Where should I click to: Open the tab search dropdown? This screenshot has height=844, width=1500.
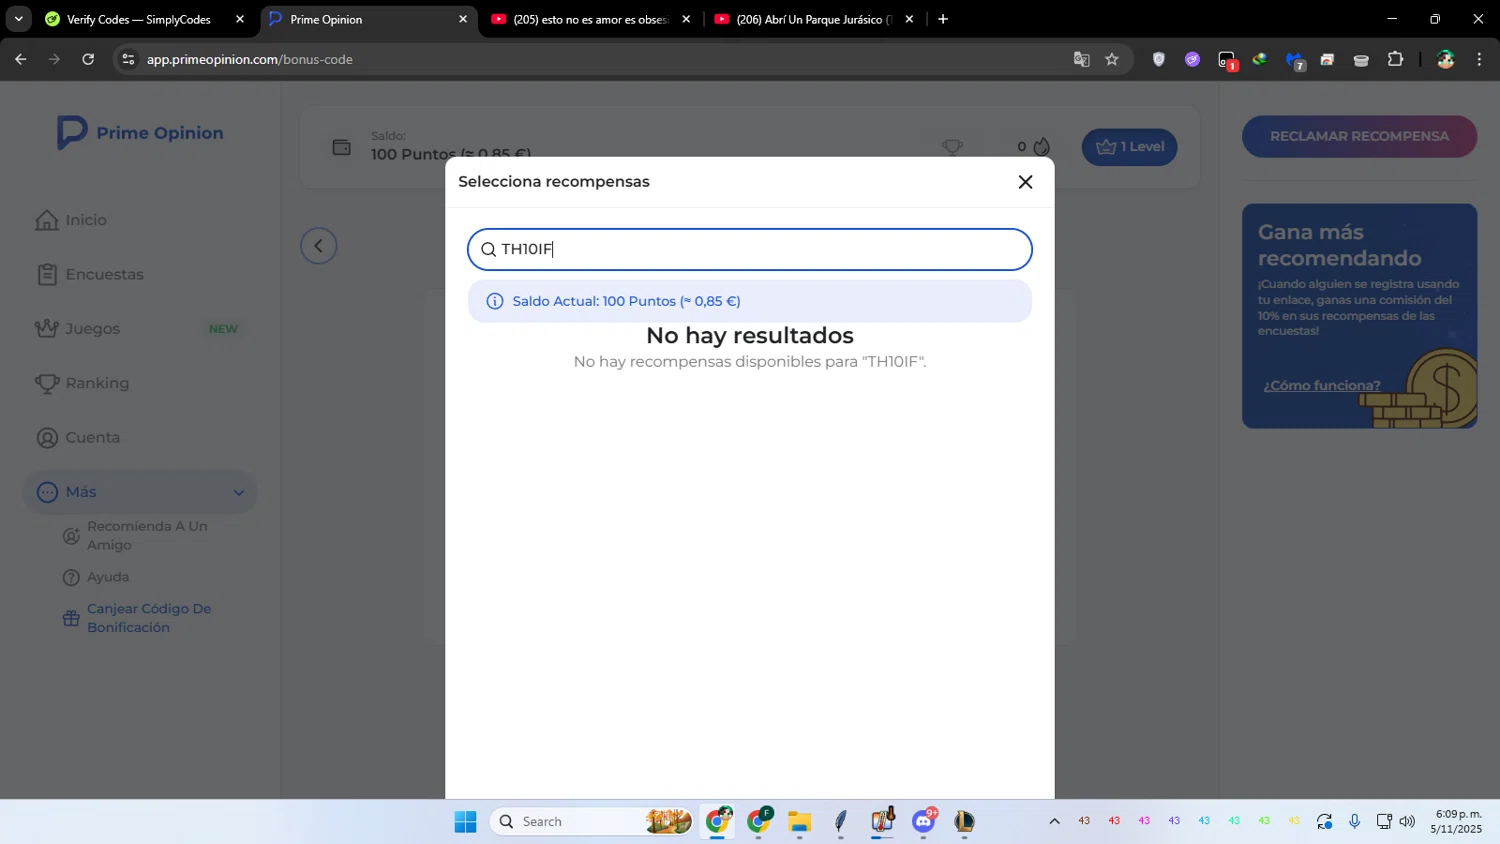[x=18, y=19]
